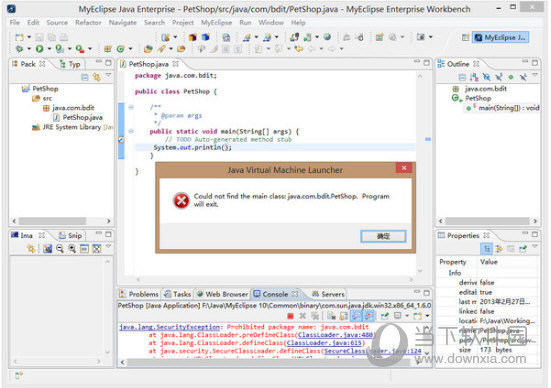Image resolution: width=551 pixels, height=388 pixels.
Task: Click the New file toolbar icon
Action: point(19,37)
